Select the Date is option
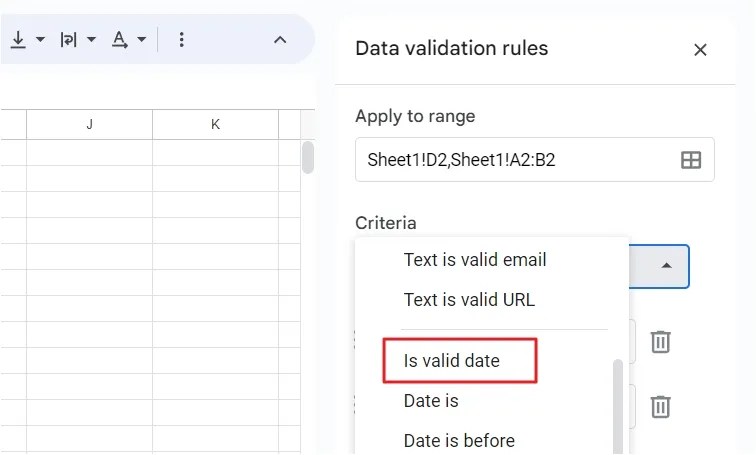Image resolution: width=756 pixels, height=455 pixels. [x=431, y=401]
